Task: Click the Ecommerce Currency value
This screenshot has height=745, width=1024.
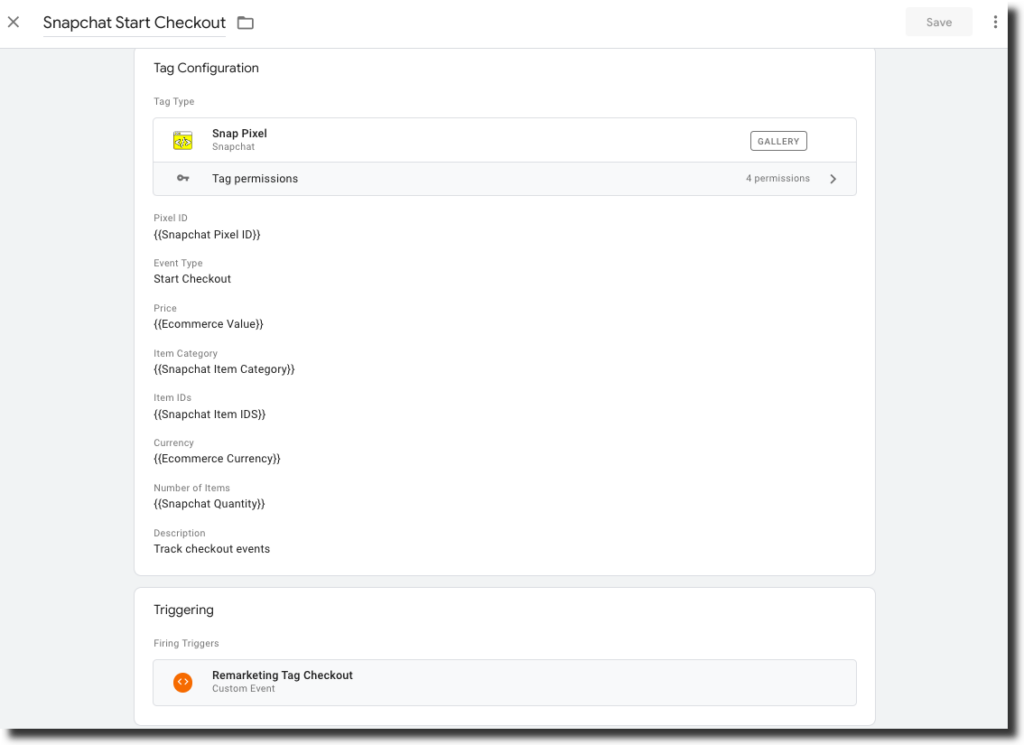Action: [217, 459]
